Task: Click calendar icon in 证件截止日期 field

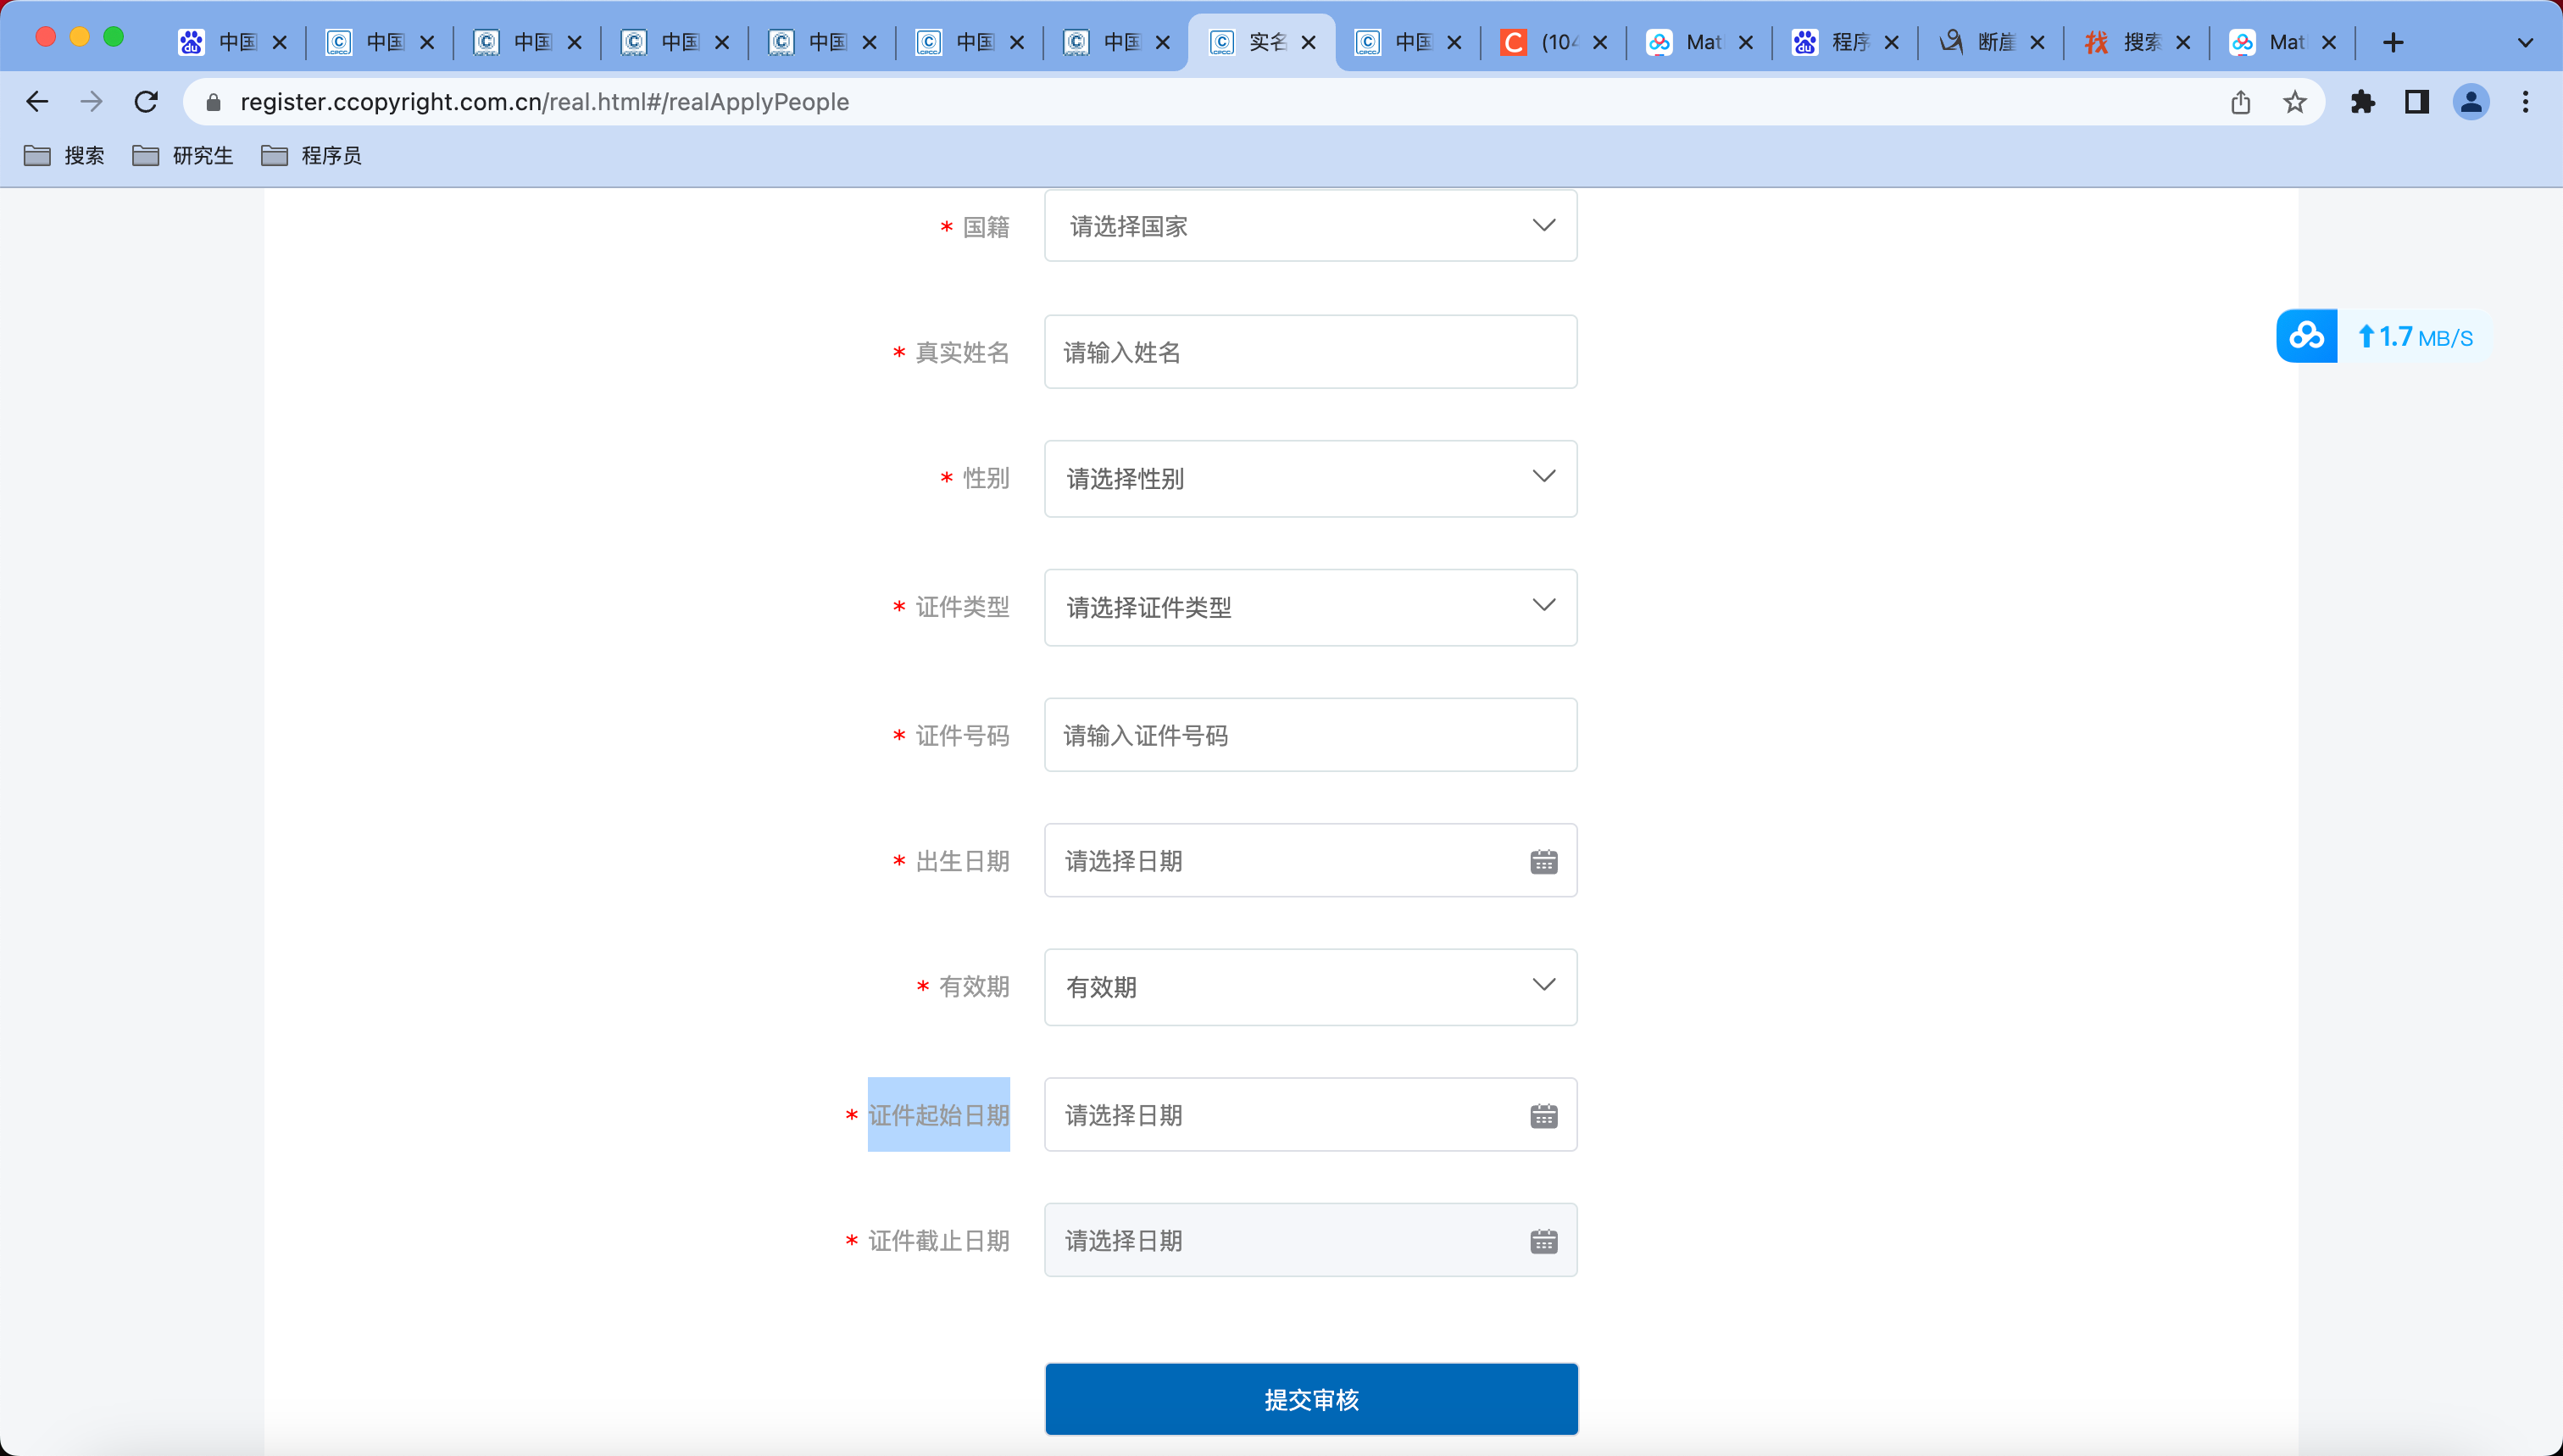Action: 1543,1241
